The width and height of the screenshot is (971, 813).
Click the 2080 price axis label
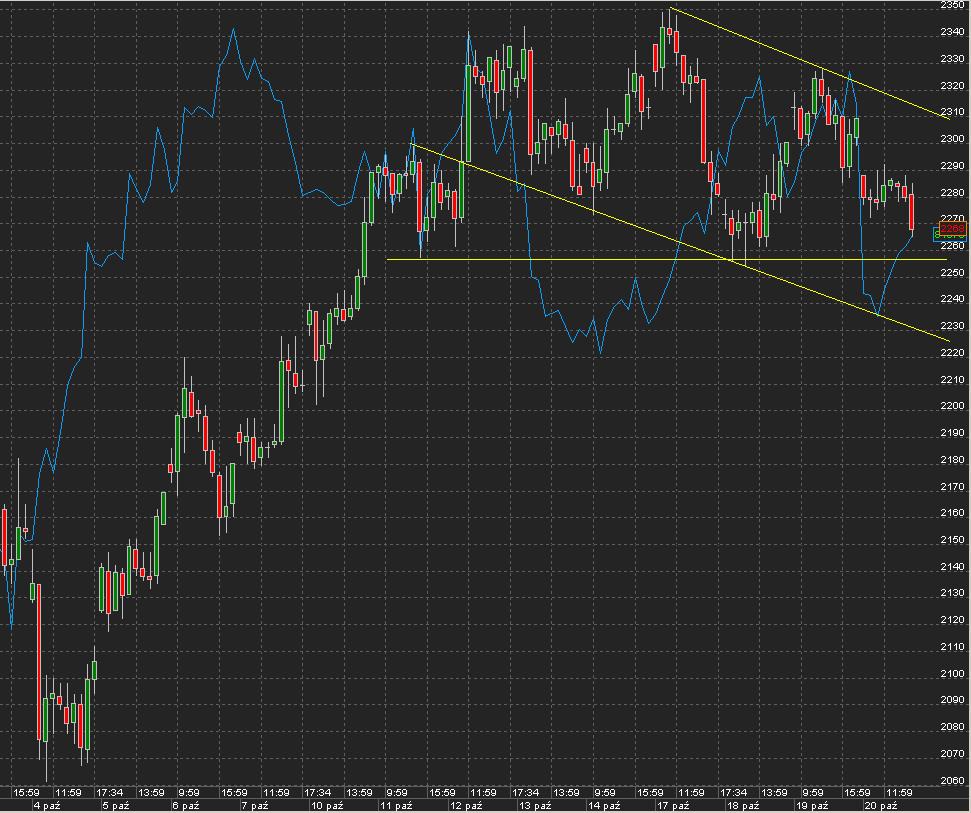(952, 727)
